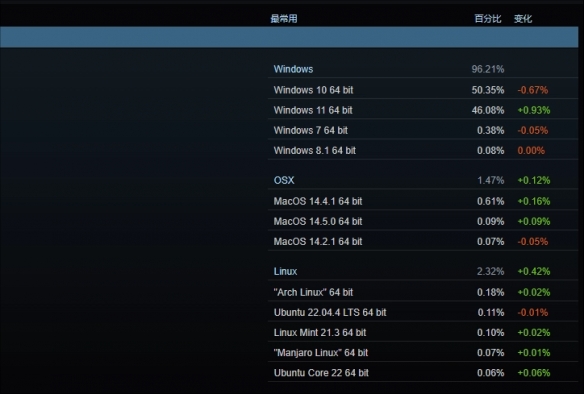Viewport: 584px width, 394px height.
Task: Click the -0.01% change for Ubuntu 22.04.4 LTS
Action: click(533, 312)
